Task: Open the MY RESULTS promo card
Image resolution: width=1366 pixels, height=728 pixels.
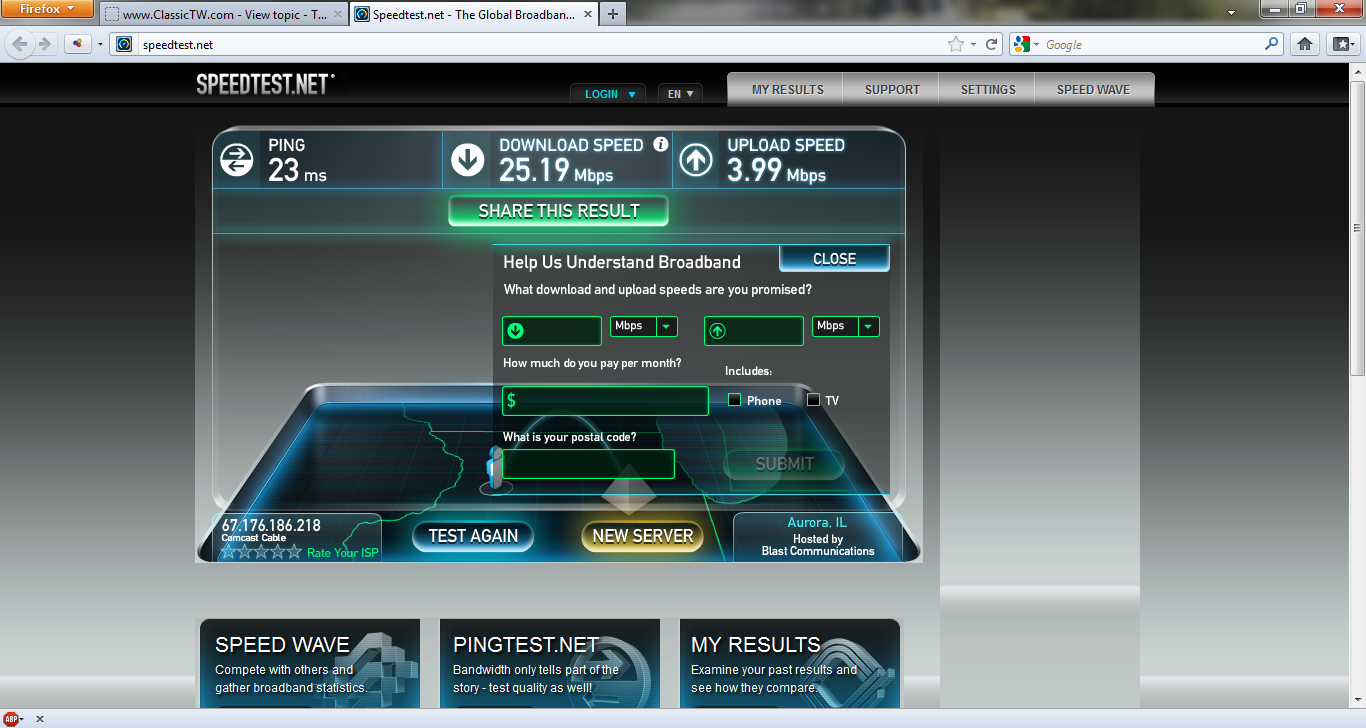Action: pyautogui.click(x=790, y=662)
